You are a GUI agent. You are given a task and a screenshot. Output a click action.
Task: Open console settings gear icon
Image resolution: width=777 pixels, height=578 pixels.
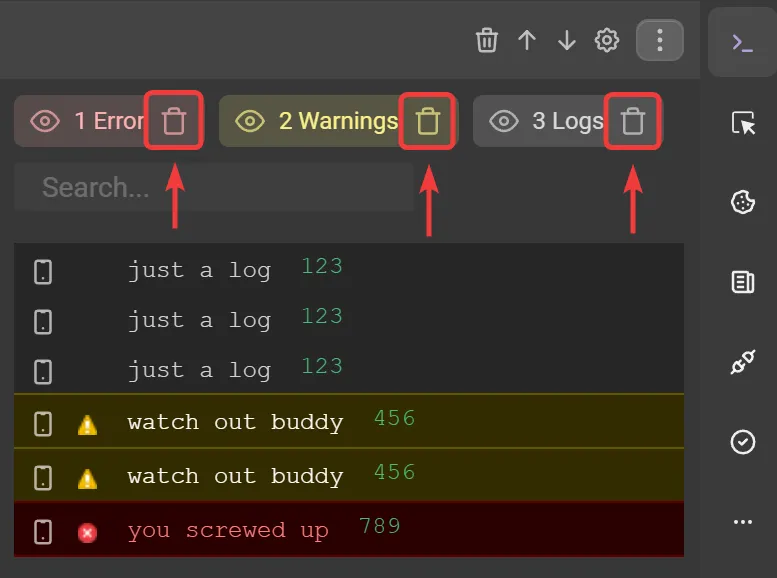coord(607,40)
